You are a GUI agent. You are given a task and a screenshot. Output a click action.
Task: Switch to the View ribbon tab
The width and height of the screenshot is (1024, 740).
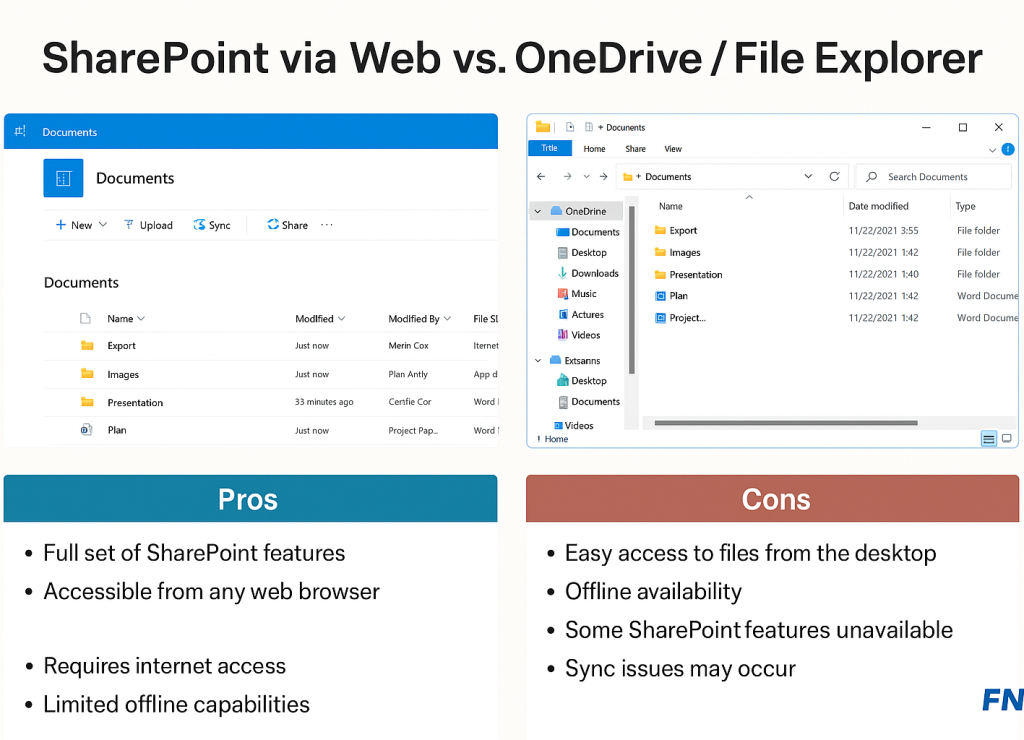click(x=672, y=149)
